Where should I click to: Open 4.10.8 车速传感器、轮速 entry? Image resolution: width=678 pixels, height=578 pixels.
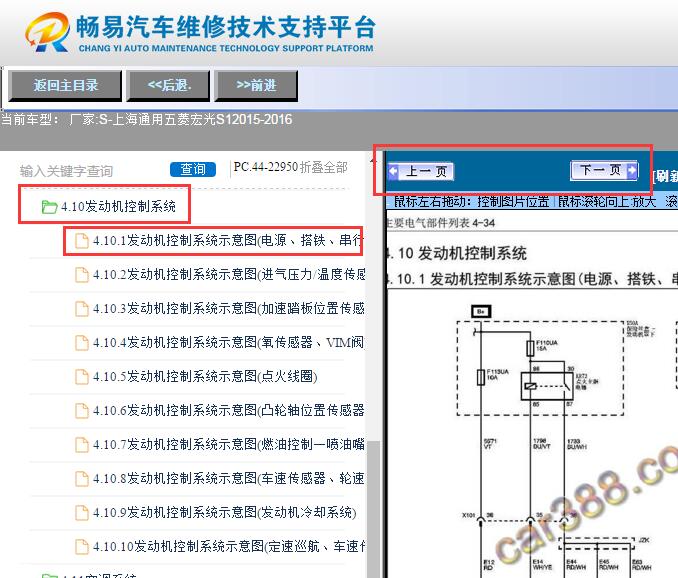tap(228, 479)
